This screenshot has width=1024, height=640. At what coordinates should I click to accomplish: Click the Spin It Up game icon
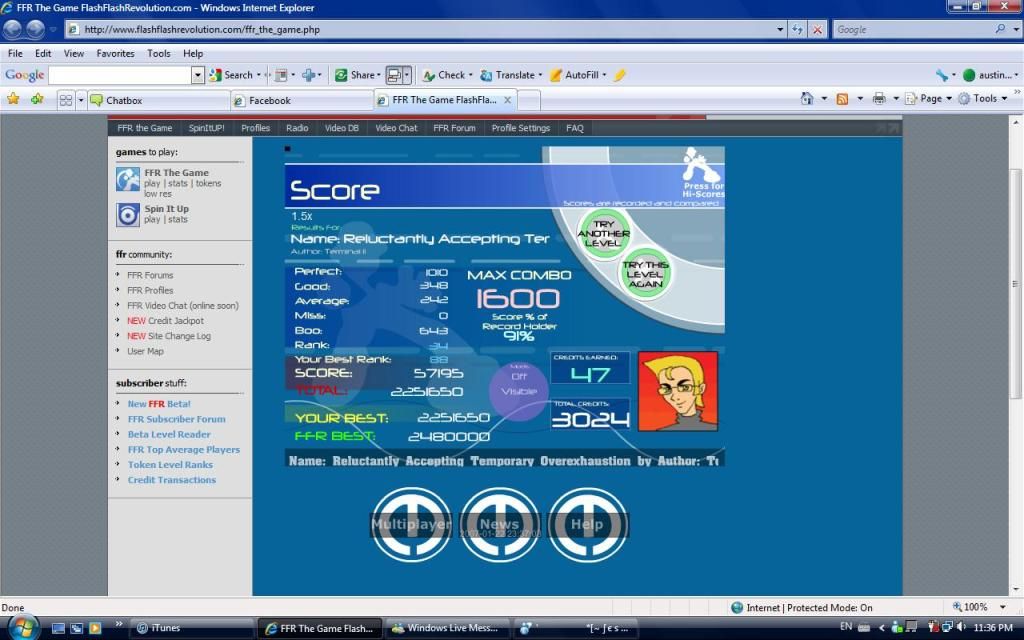pos(128,214)
